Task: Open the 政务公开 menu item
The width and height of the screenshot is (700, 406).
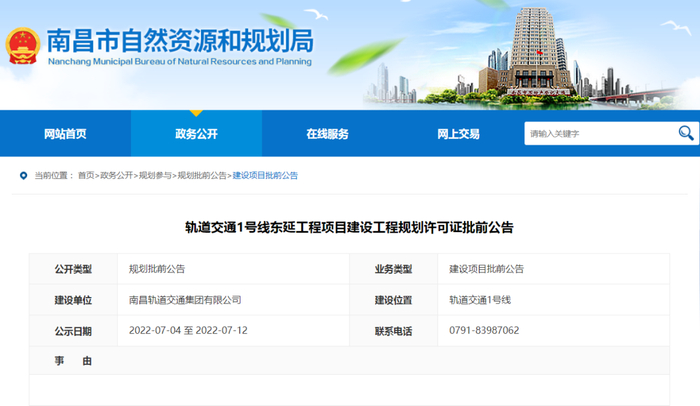Action: tap(196, 134)
